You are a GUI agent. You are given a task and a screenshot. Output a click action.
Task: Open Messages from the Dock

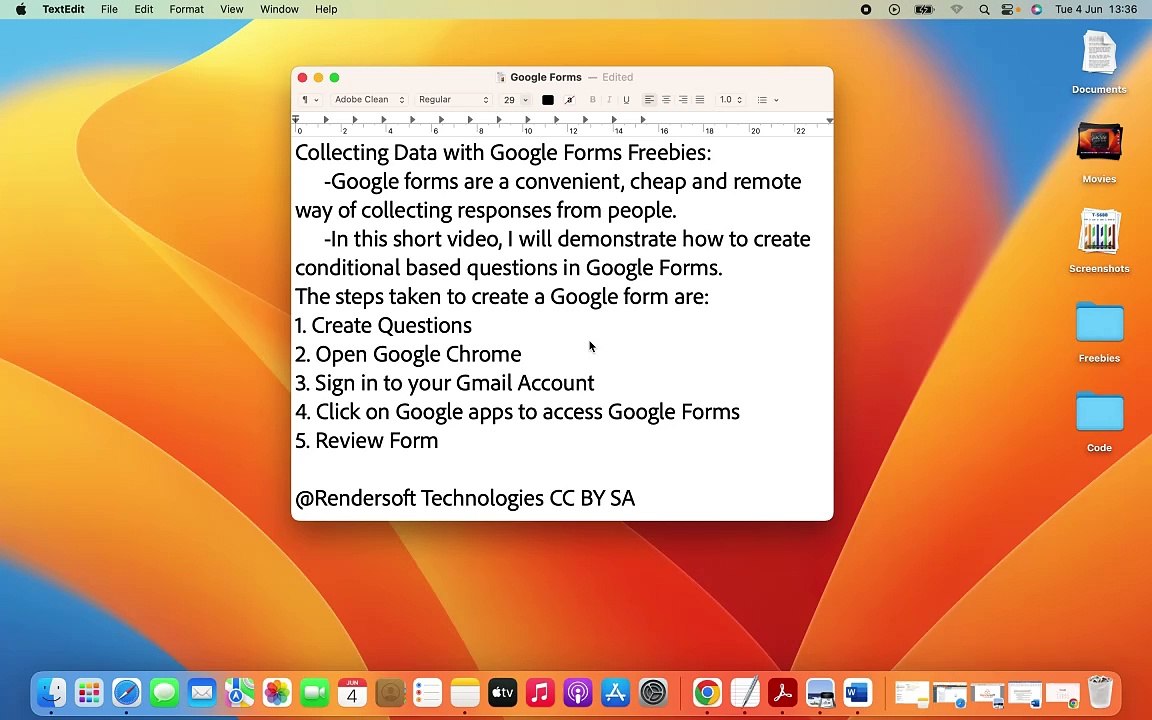(x=164, y=692)
